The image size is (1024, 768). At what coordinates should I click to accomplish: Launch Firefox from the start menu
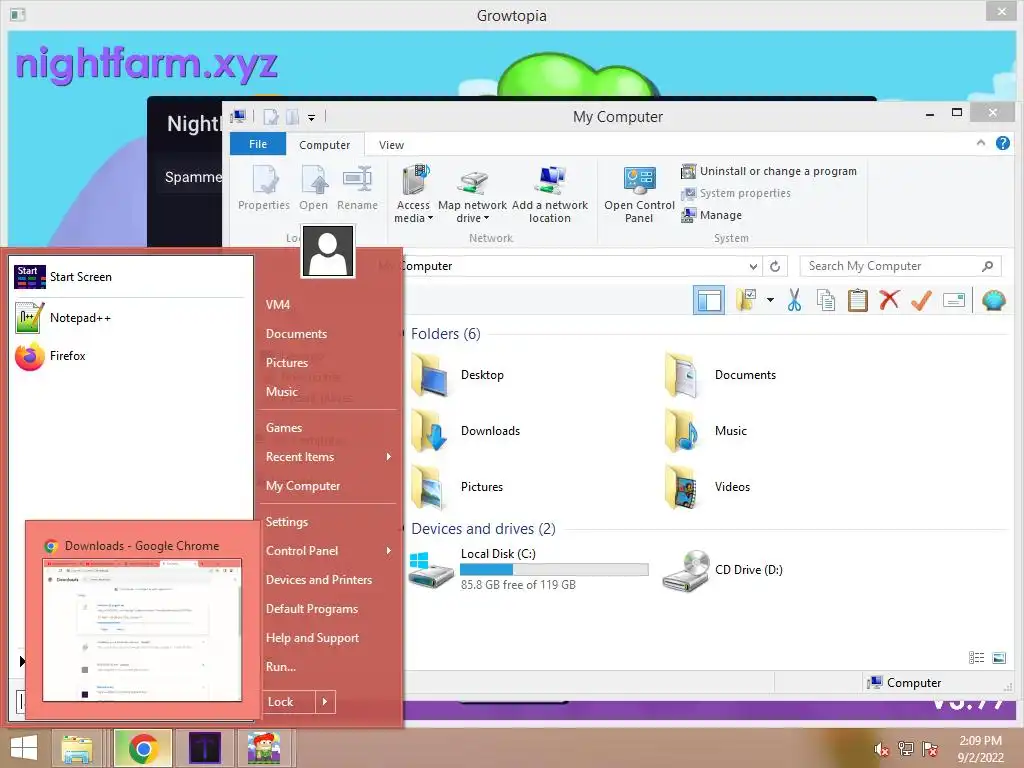[x=131, y=356]
